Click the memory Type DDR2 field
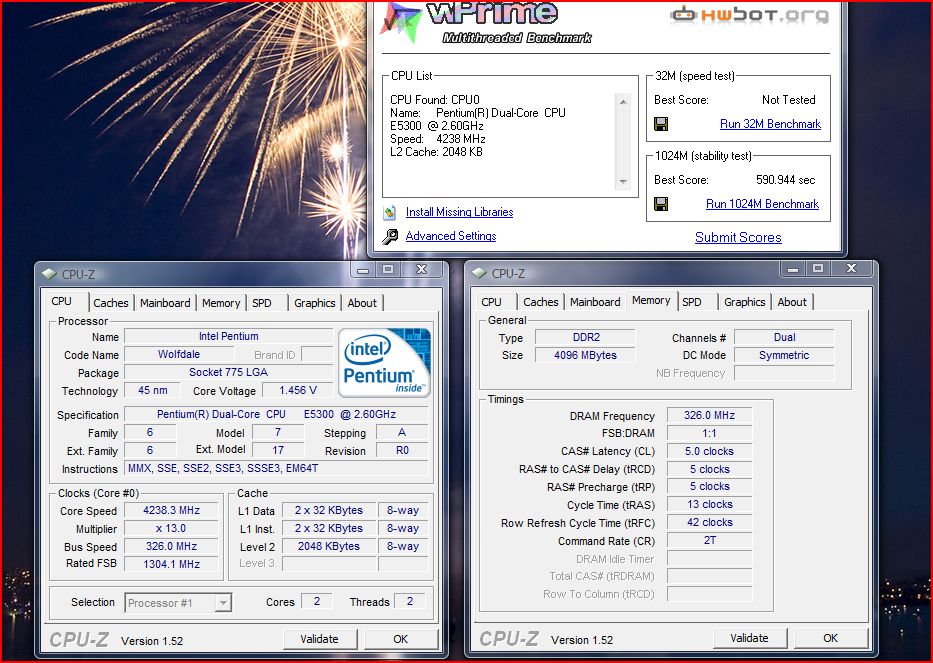The image size is (933, 663). pyautogui.click(x=586, y=337)
